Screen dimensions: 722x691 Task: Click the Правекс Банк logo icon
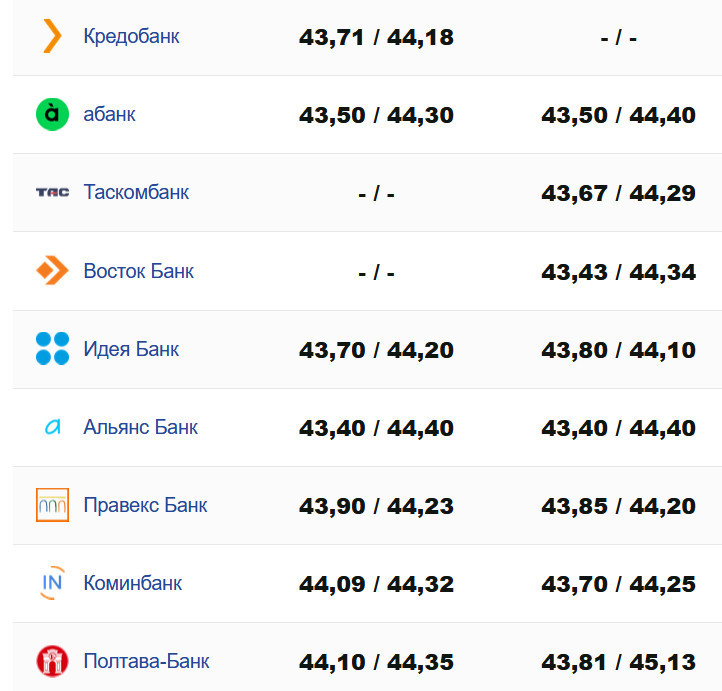click(52, 505)
